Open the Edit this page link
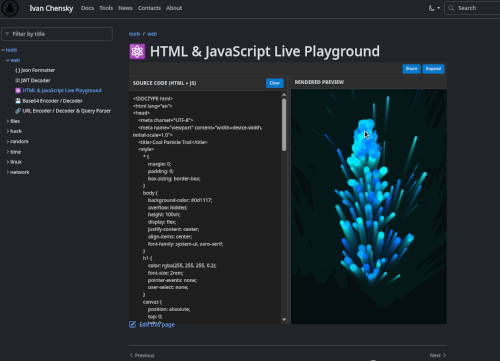The height and width of the screenshot is (361, 500). (x=152, y=325)
